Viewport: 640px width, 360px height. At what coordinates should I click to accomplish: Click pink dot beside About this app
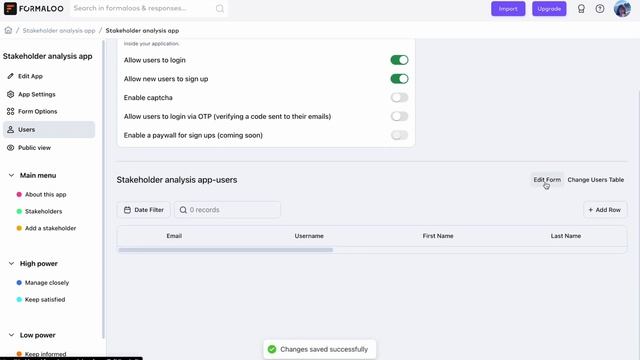[19, 194]
